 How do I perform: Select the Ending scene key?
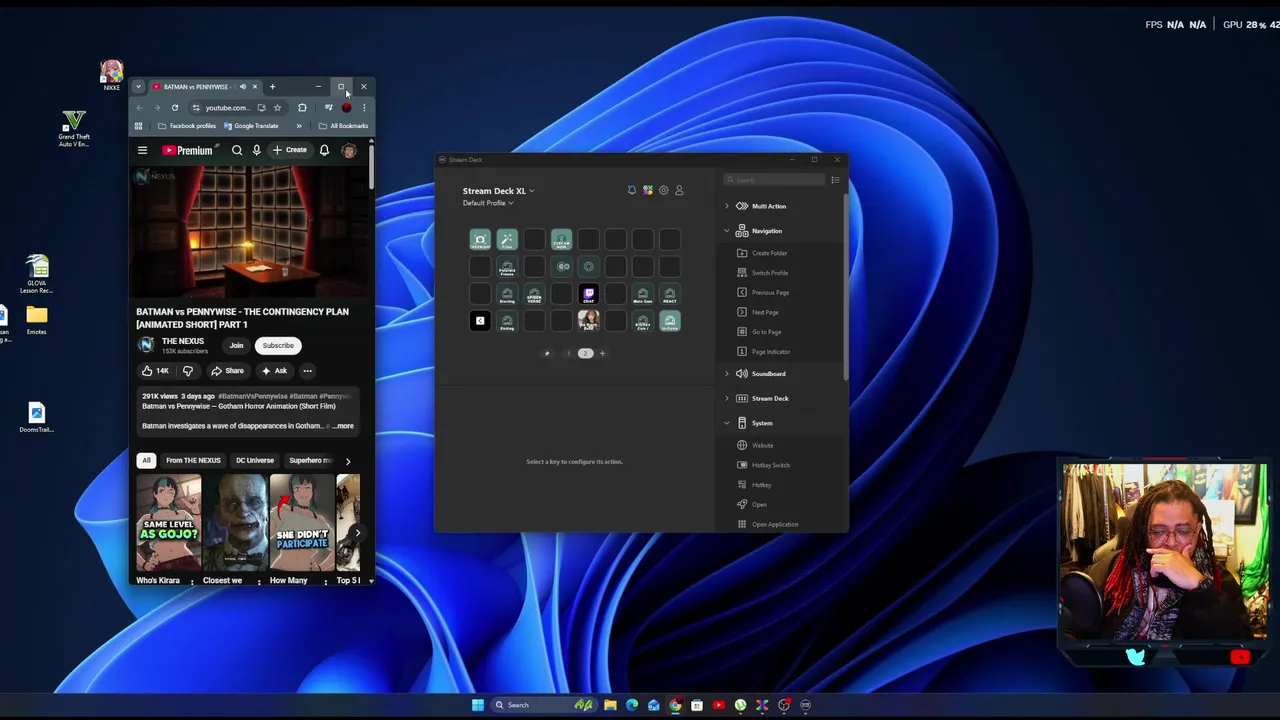pos(507,320)
